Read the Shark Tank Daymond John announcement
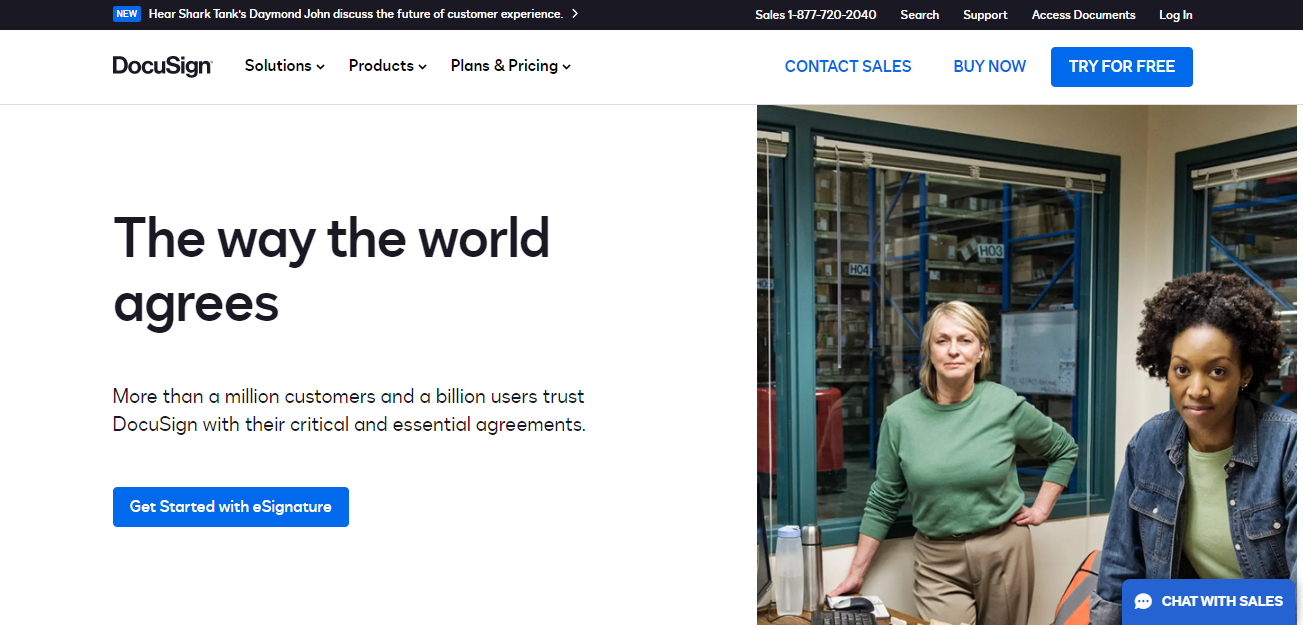The height and width of the screenshot is (625, 1303). (x=356, y=14)
